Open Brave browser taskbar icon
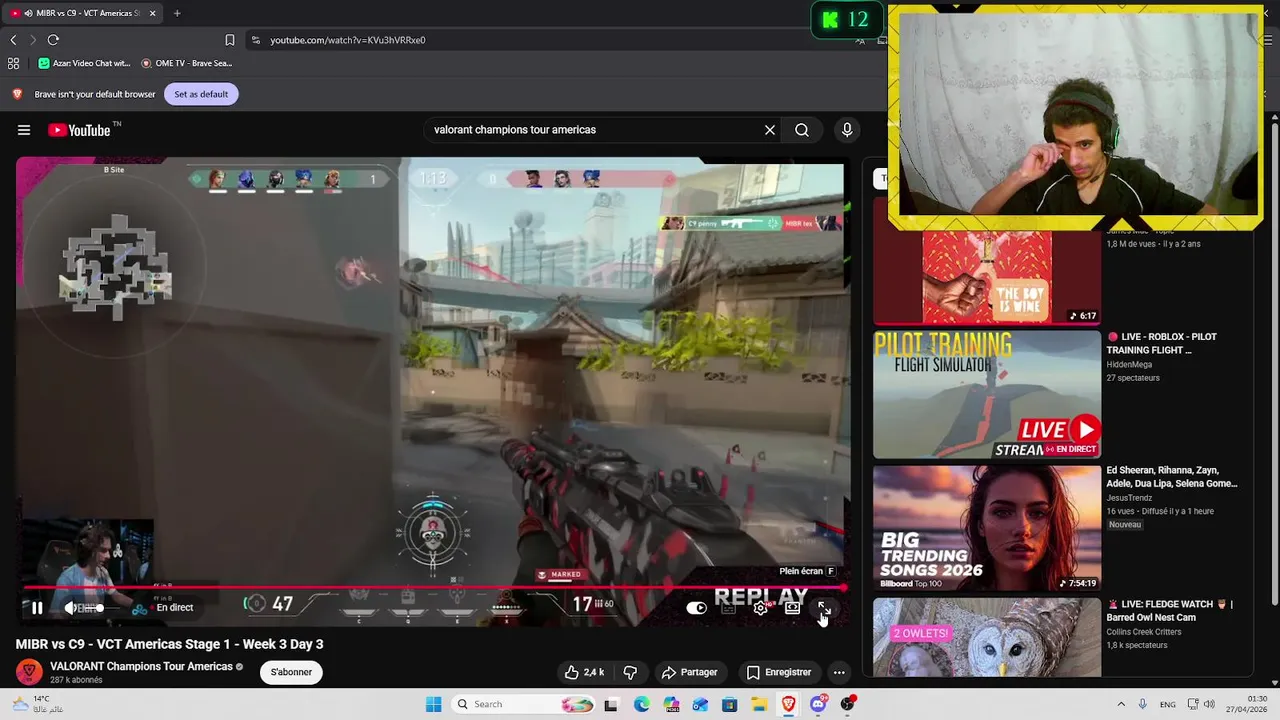This screenshot has height=720, width=1280. click(789, 704)
